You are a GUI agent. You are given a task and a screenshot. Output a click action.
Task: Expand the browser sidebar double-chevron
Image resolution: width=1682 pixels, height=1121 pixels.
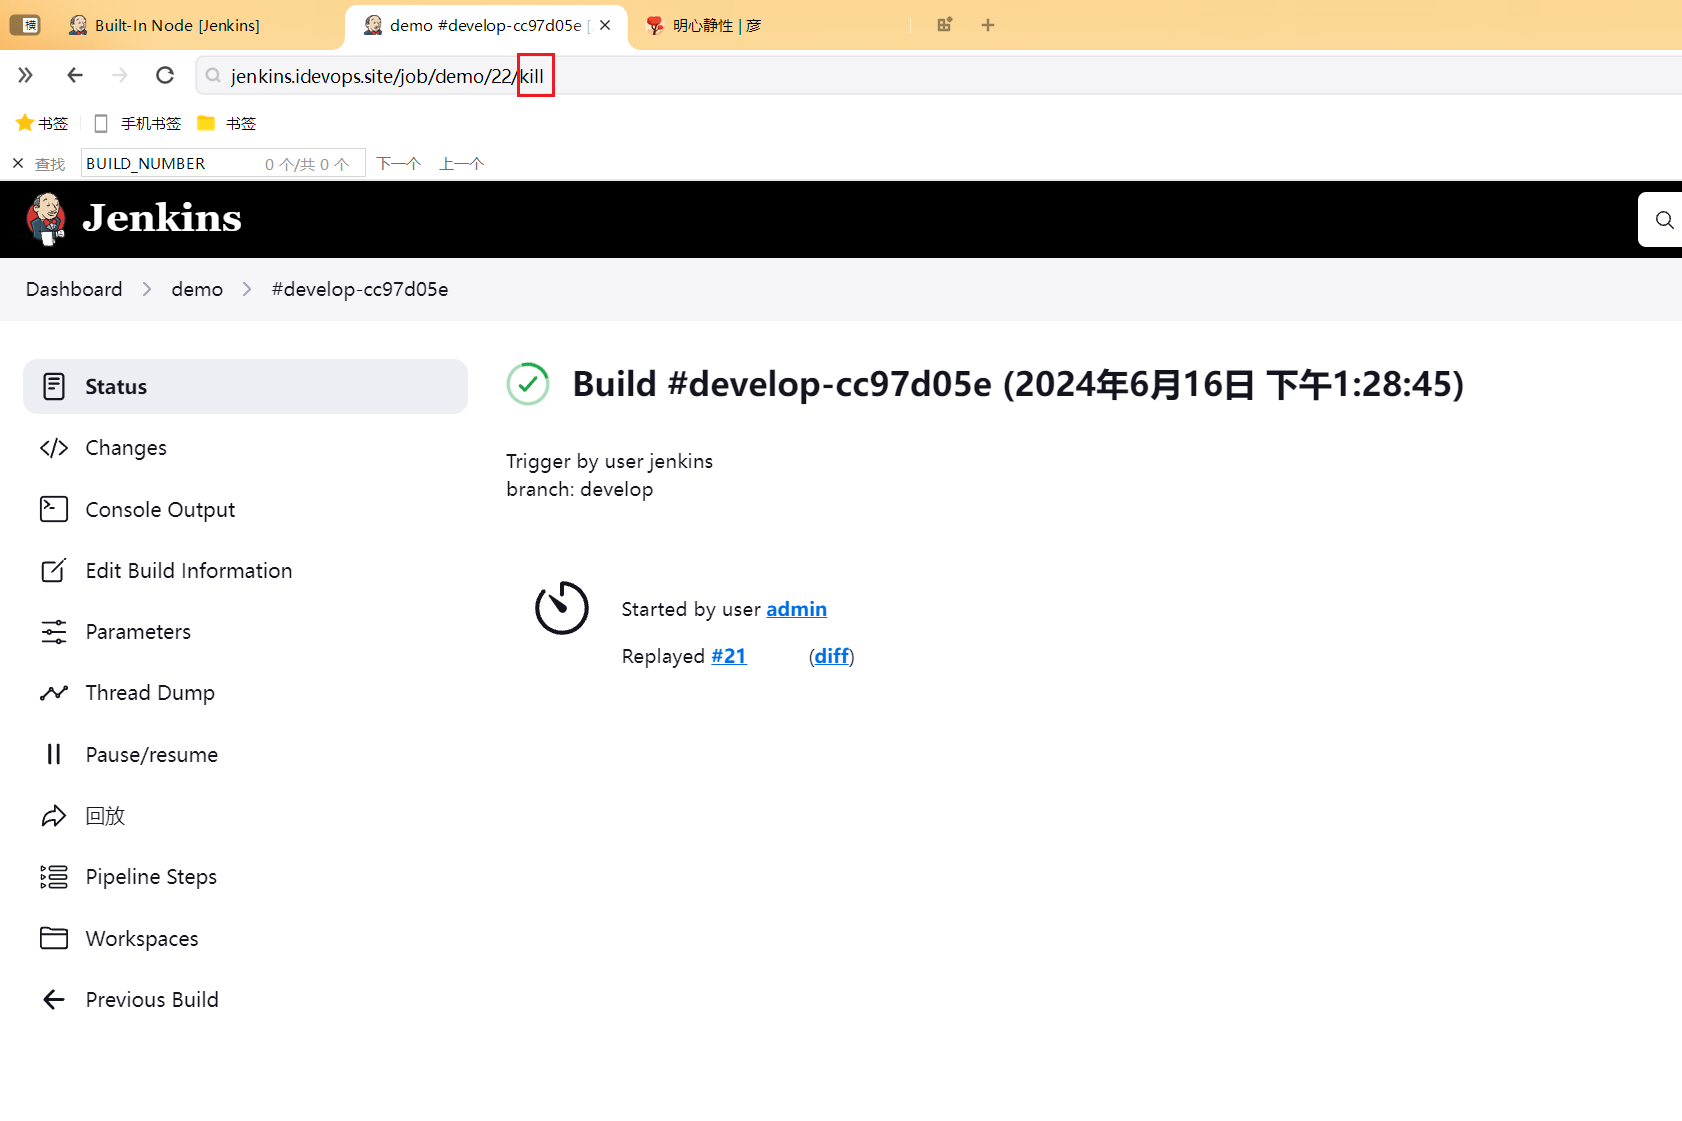point(25,75)
